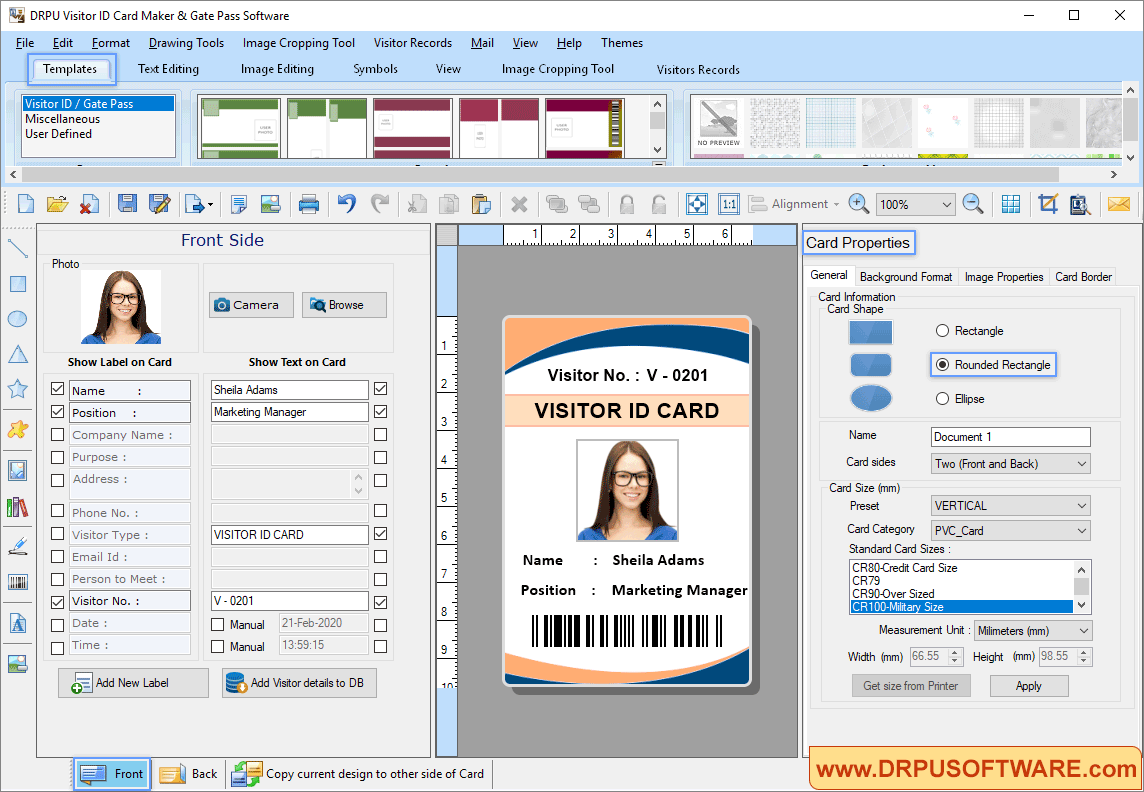Screen dimensions: 1144x792
Task: Switch to the Background Format tab
Action: tap(905, 276)
